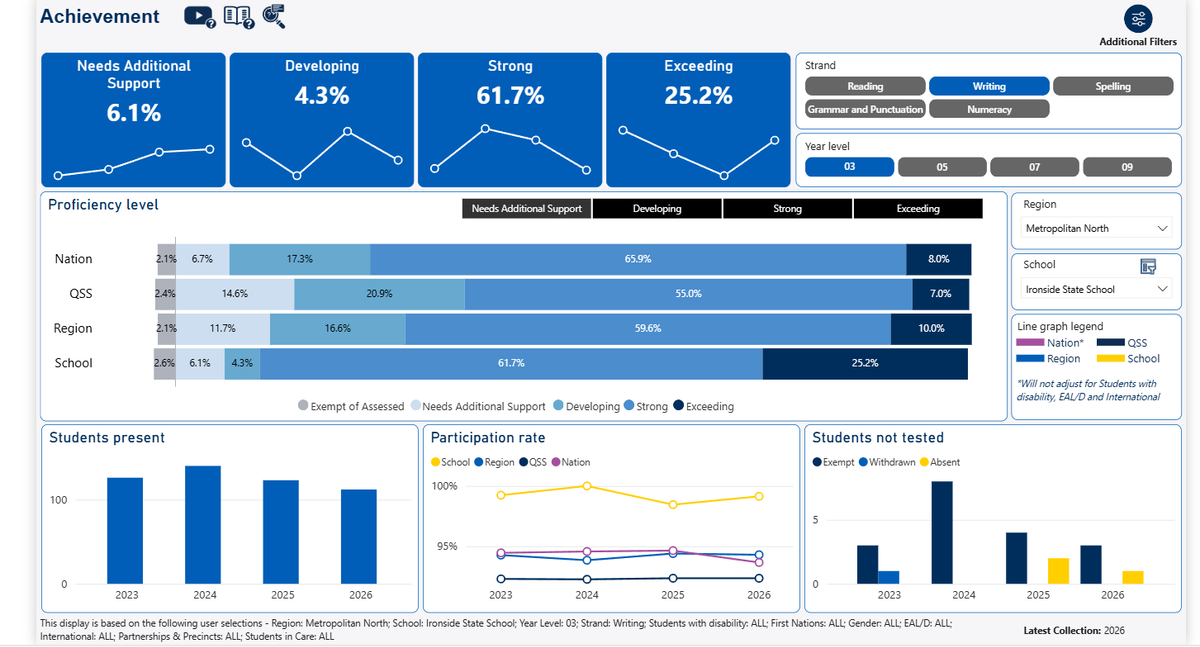
Task: Click the 2026 Absent yellow bar
Action: (1132, 578)
